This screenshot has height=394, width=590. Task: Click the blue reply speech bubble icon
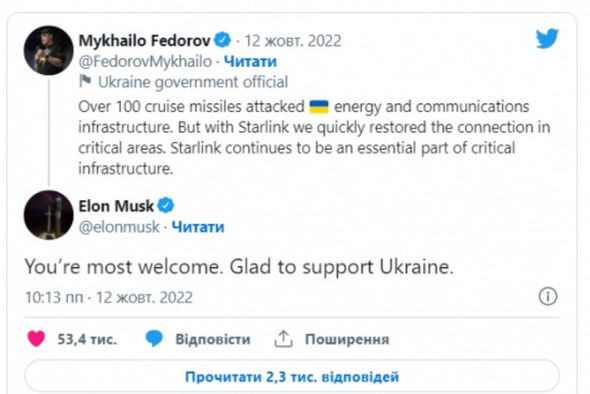click(154, 339)
